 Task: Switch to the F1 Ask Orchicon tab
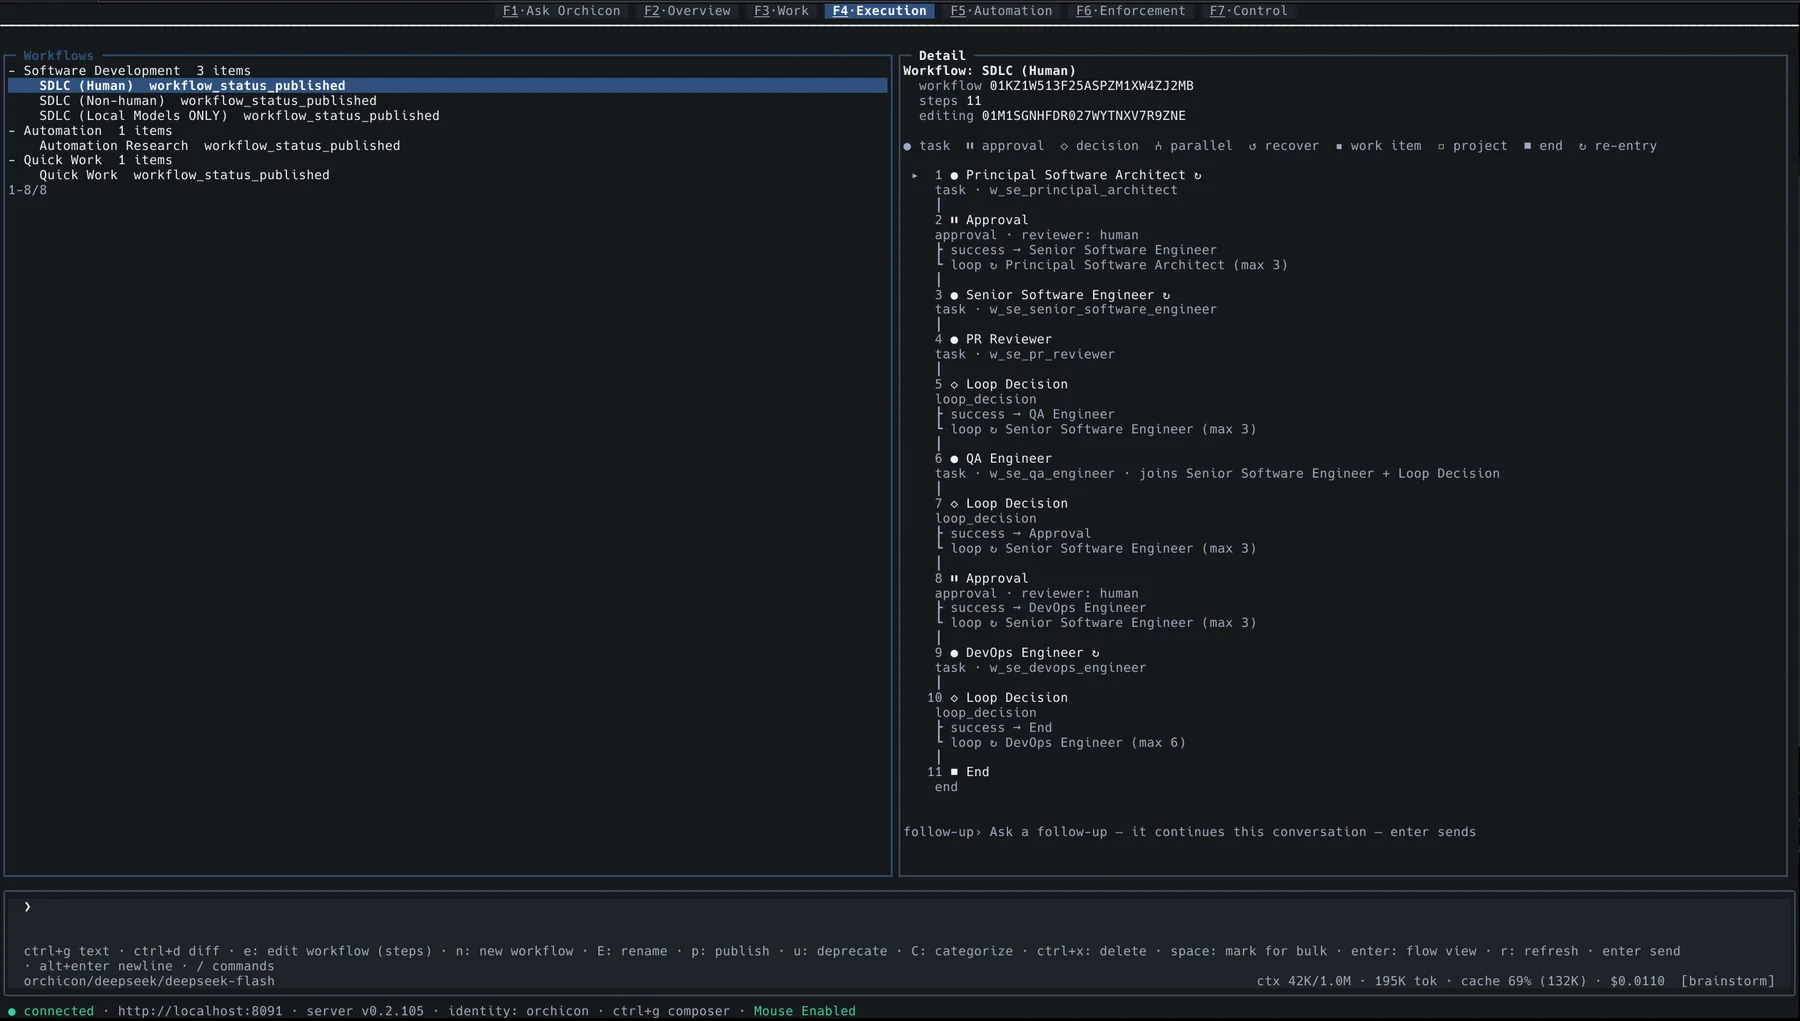click(x=561, y=11)
